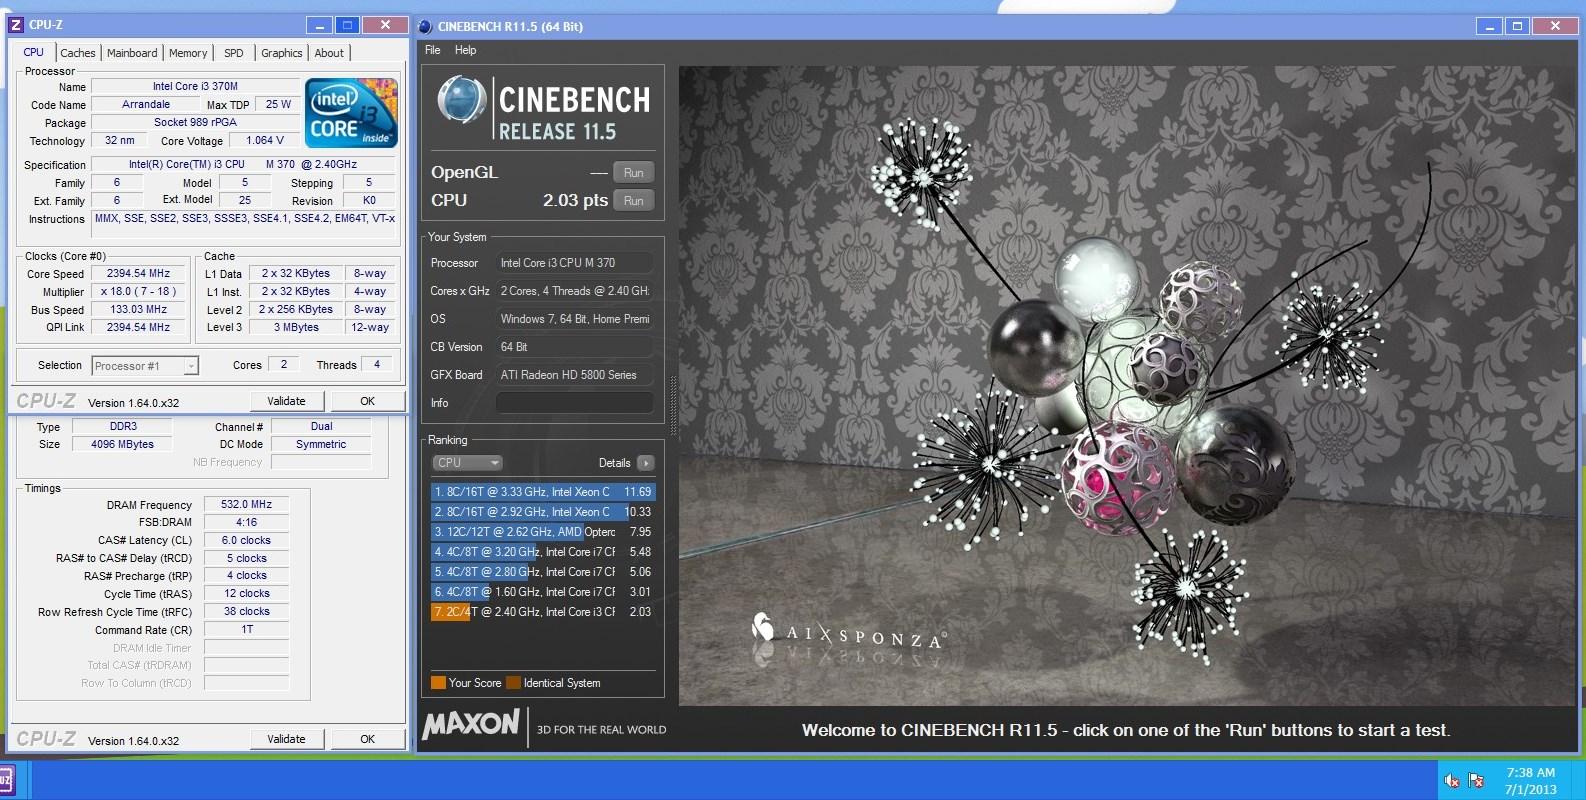Click the FSB:DRAM value 4:16
1586x800 pixels.
coord(246,522)
